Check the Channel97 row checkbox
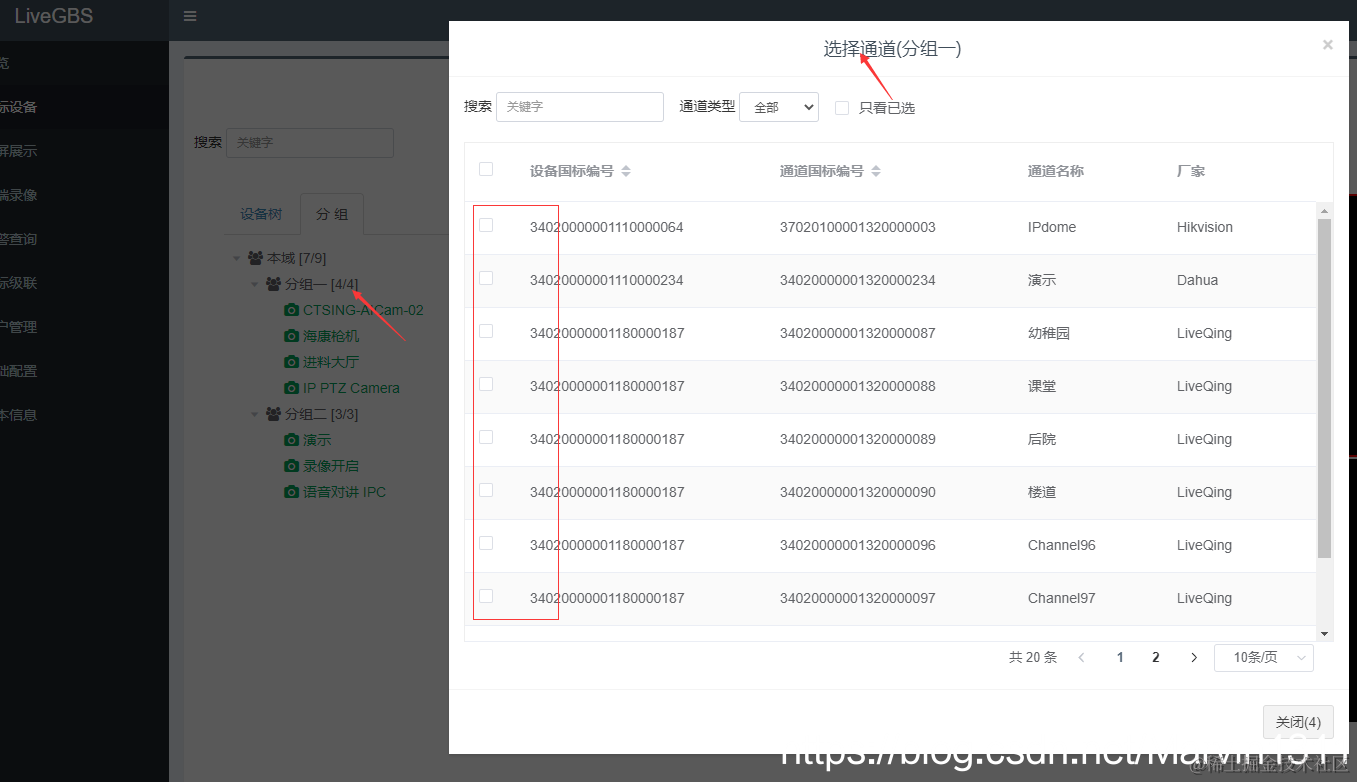 point(486,596)
